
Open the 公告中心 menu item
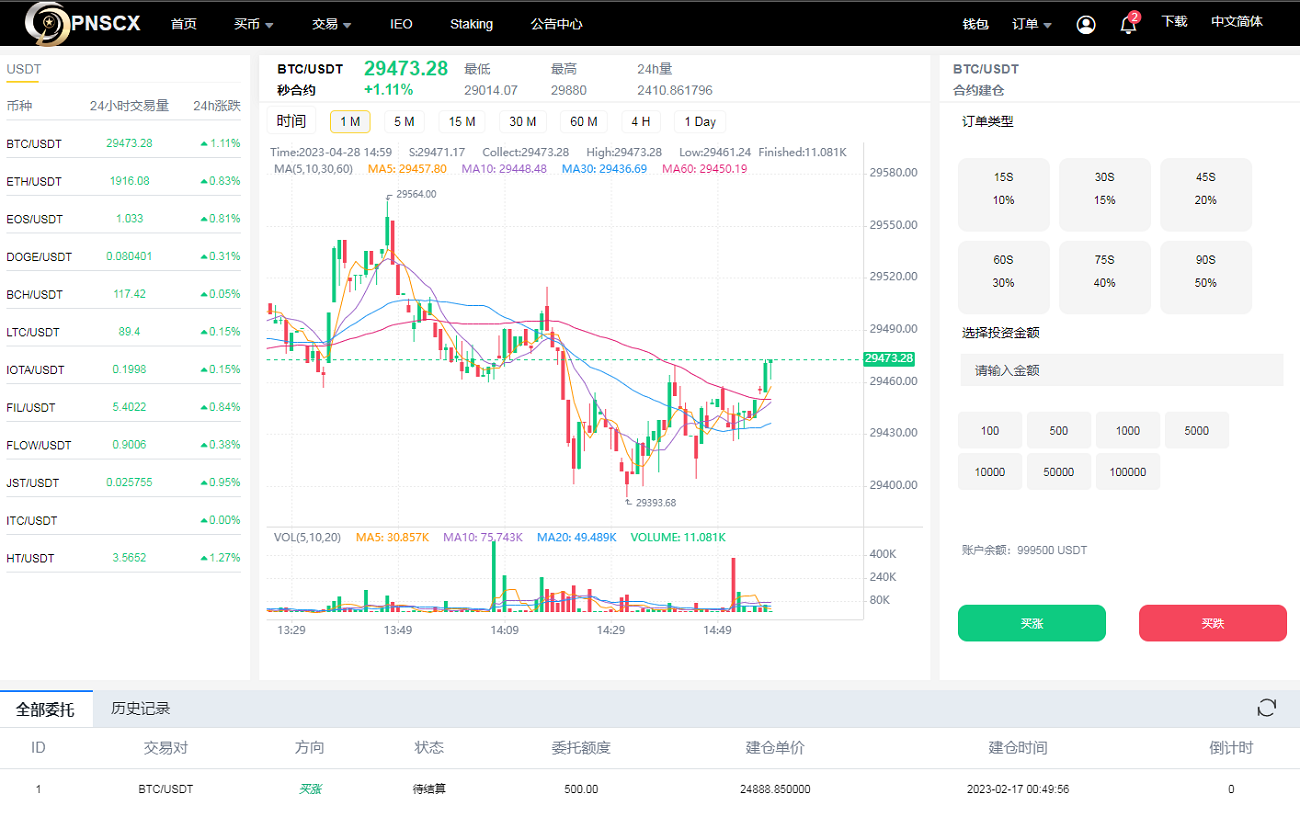click(x=556, y=23)
